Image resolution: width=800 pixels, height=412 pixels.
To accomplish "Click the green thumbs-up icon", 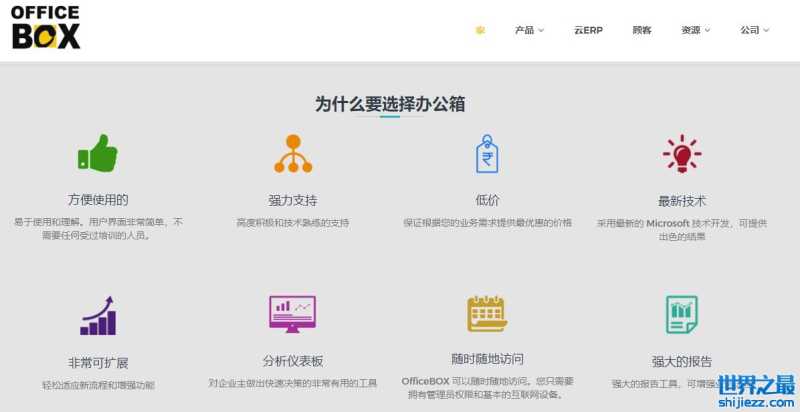I will tap(98, 154).
